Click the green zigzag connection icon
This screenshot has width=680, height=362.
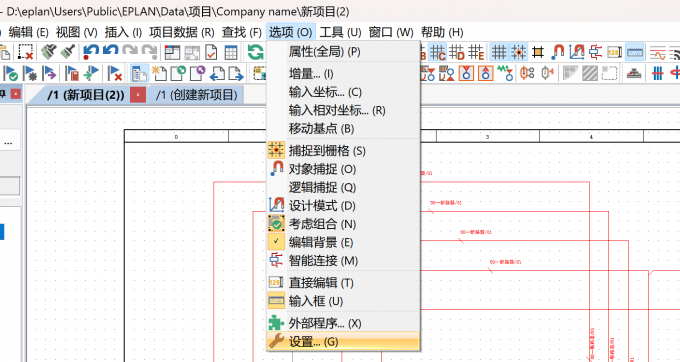pos(505,73)
